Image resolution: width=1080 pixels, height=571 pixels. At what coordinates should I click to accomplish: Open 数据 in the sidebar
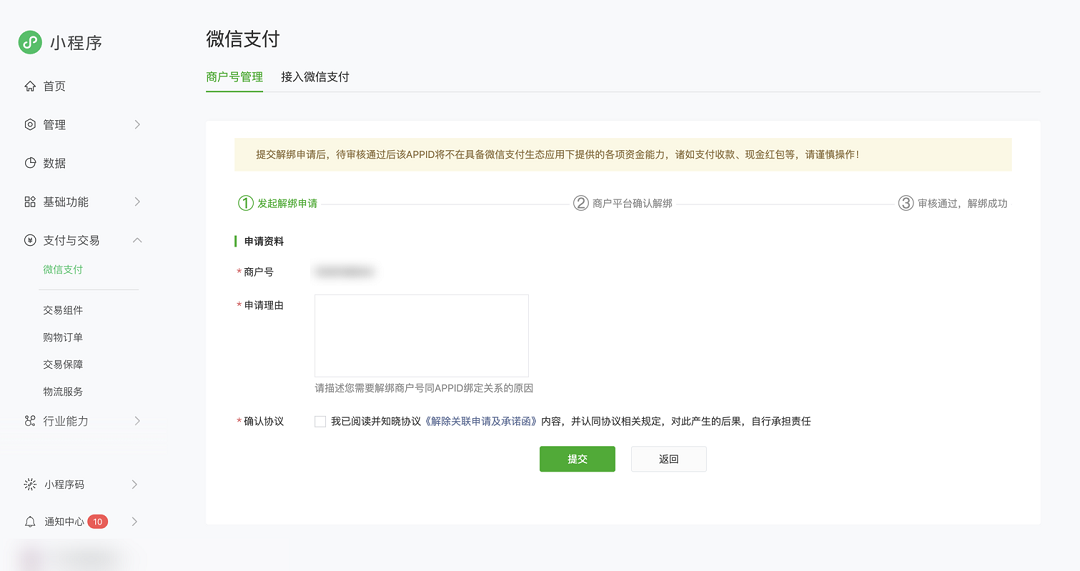tap(54, 163)
